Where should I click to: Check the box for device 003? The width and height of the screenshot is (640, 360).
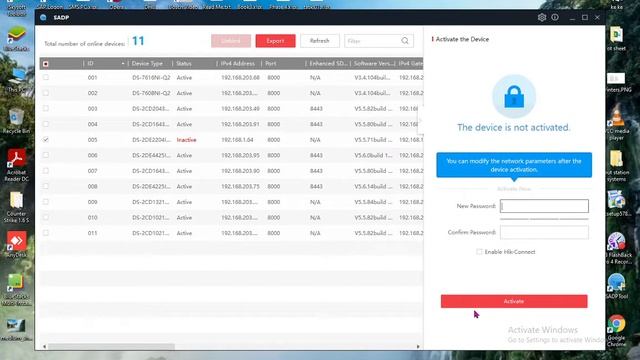[46, 108]
